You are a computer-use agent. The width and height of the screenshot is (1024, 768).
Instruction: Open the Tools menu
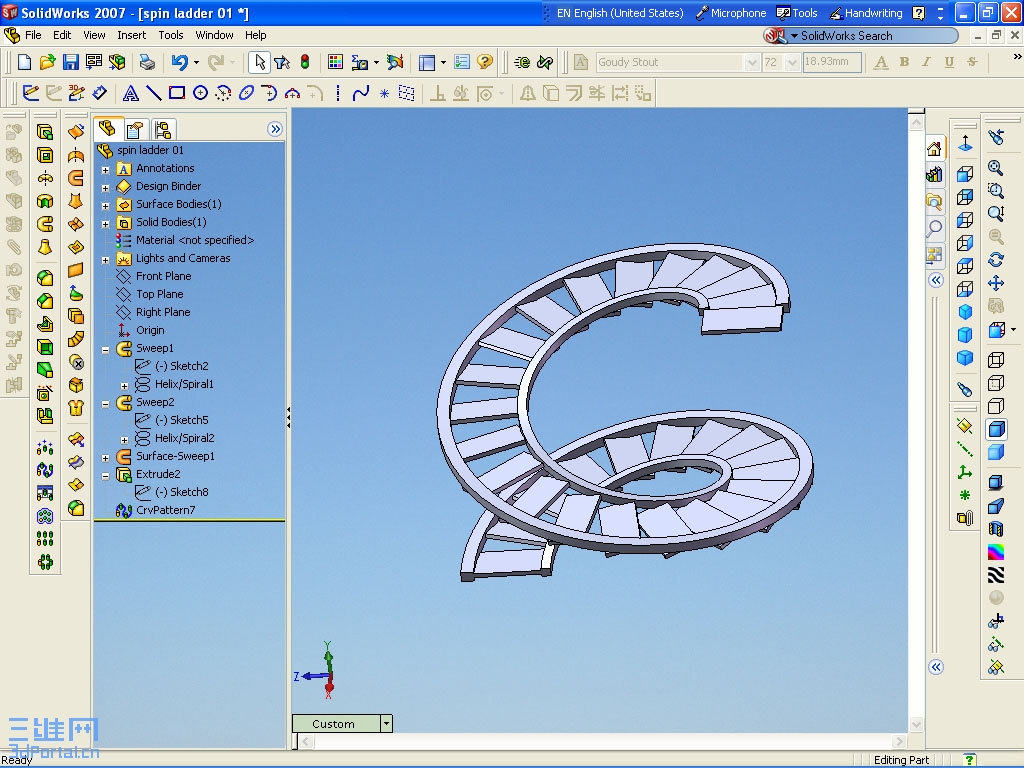click(x=170, y=35)
